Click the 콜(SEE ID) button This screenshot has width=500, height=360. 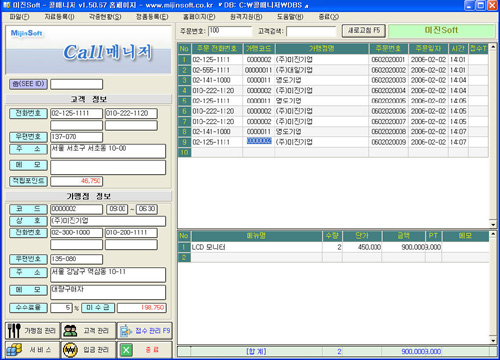(x=28, y=84)
